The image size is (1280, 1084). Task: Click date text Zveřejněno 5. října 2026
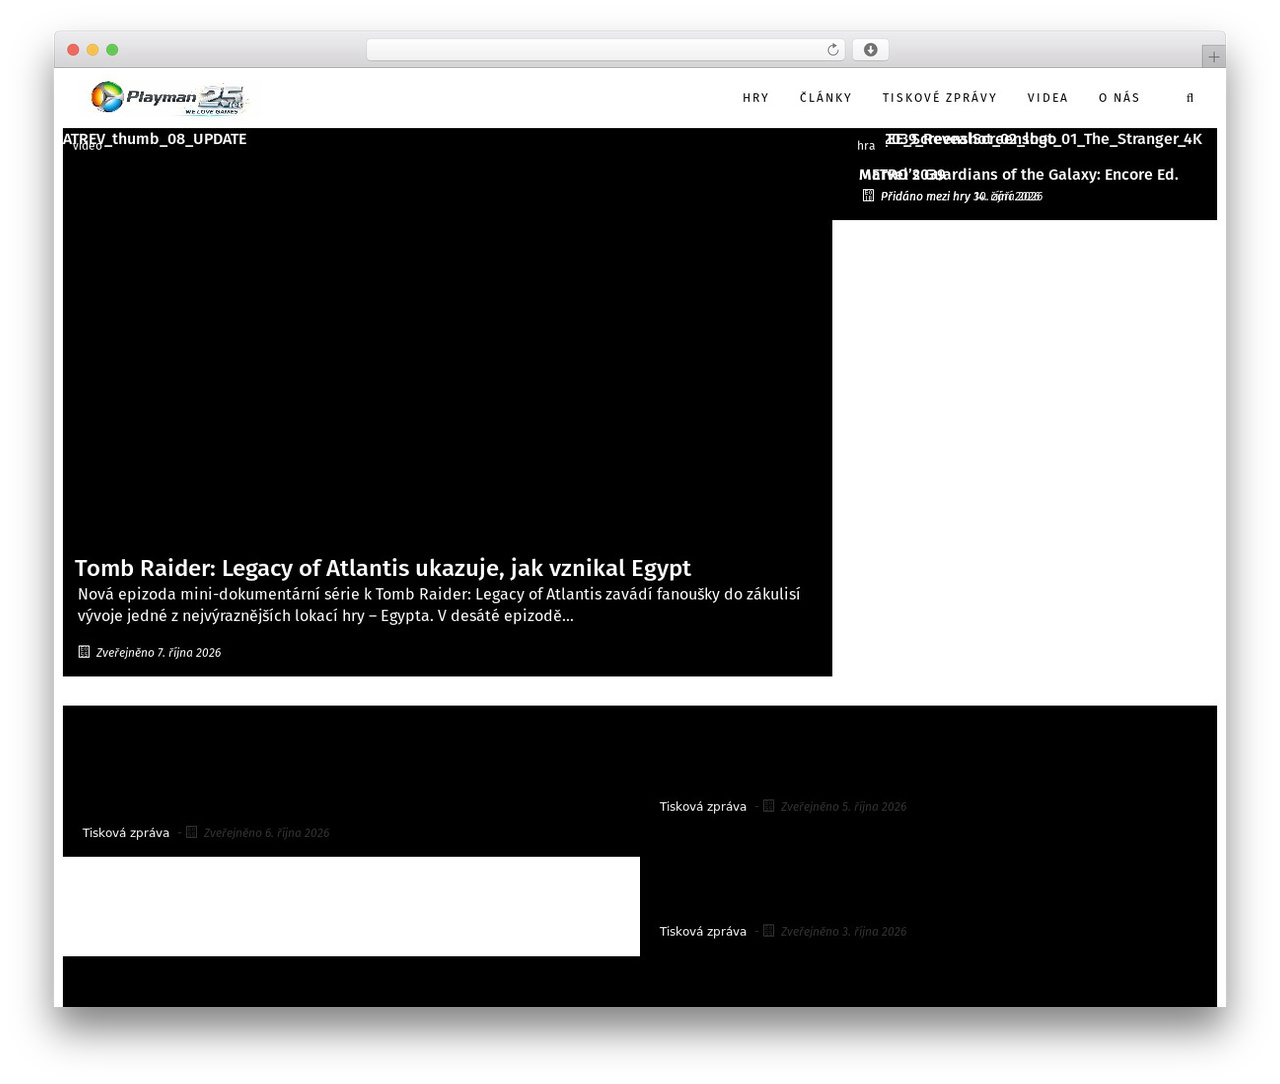pos(844,807)
